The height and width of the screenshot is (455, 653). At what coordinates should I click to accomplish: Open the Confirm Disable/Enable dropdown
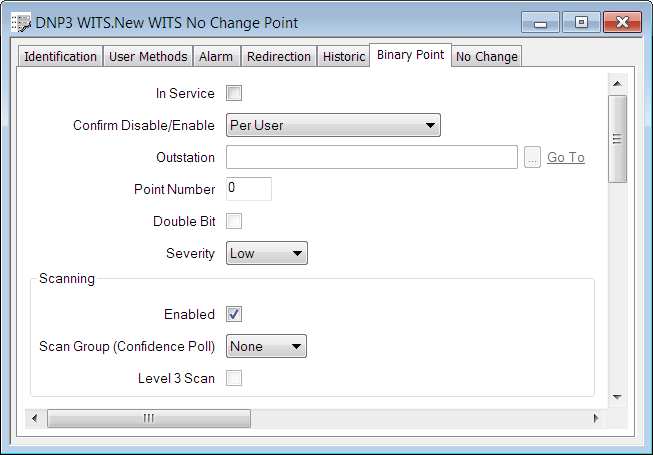pyautogui.click(x=333, y=126)
